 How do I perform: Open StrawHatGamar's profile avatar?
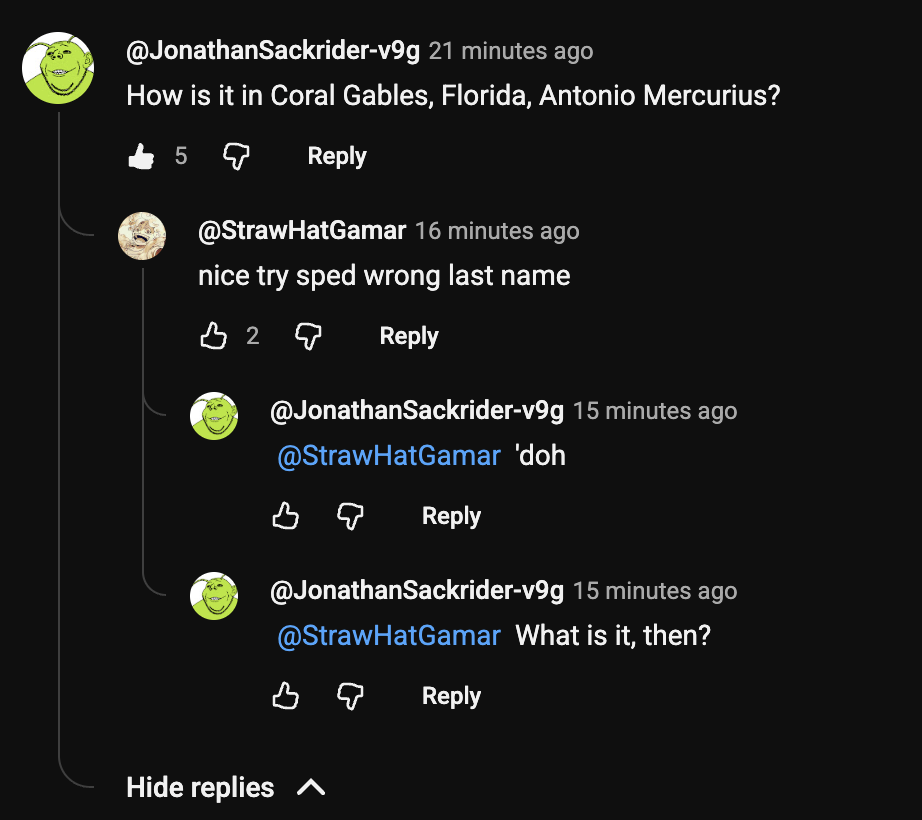(x=142, y=236)
